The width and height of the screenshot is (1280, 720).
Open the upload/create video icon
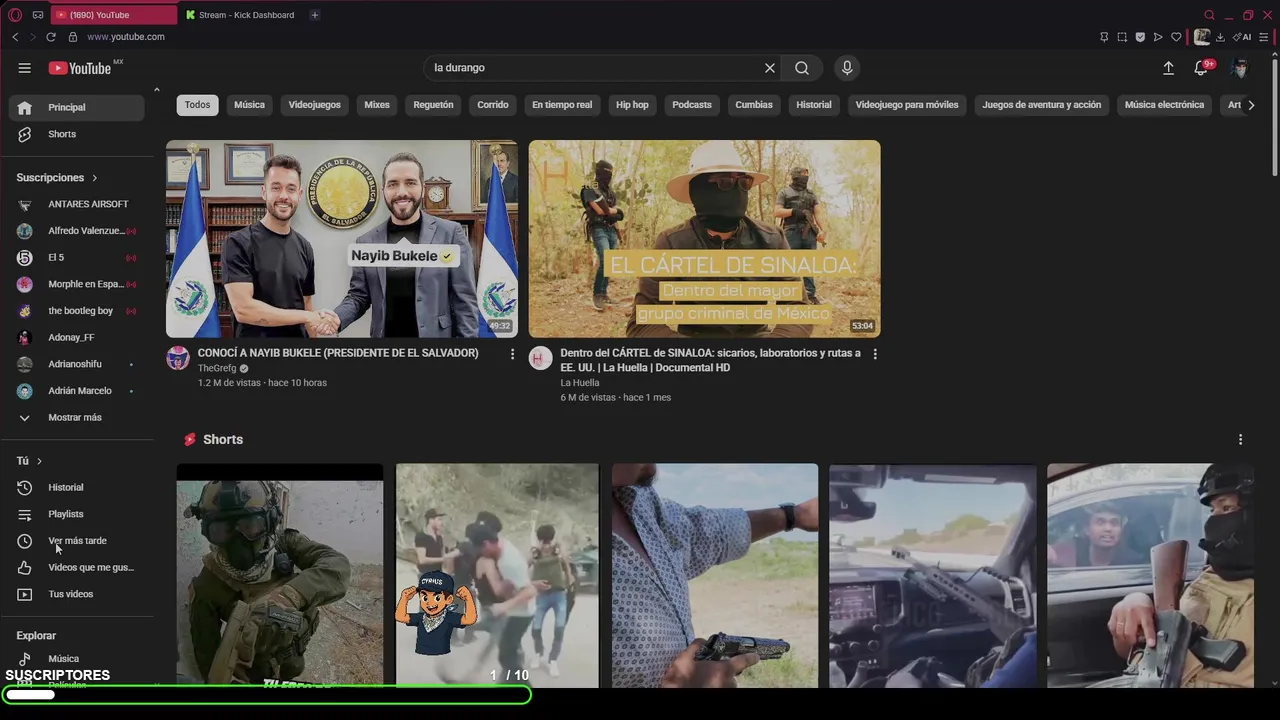[1168, 68]
